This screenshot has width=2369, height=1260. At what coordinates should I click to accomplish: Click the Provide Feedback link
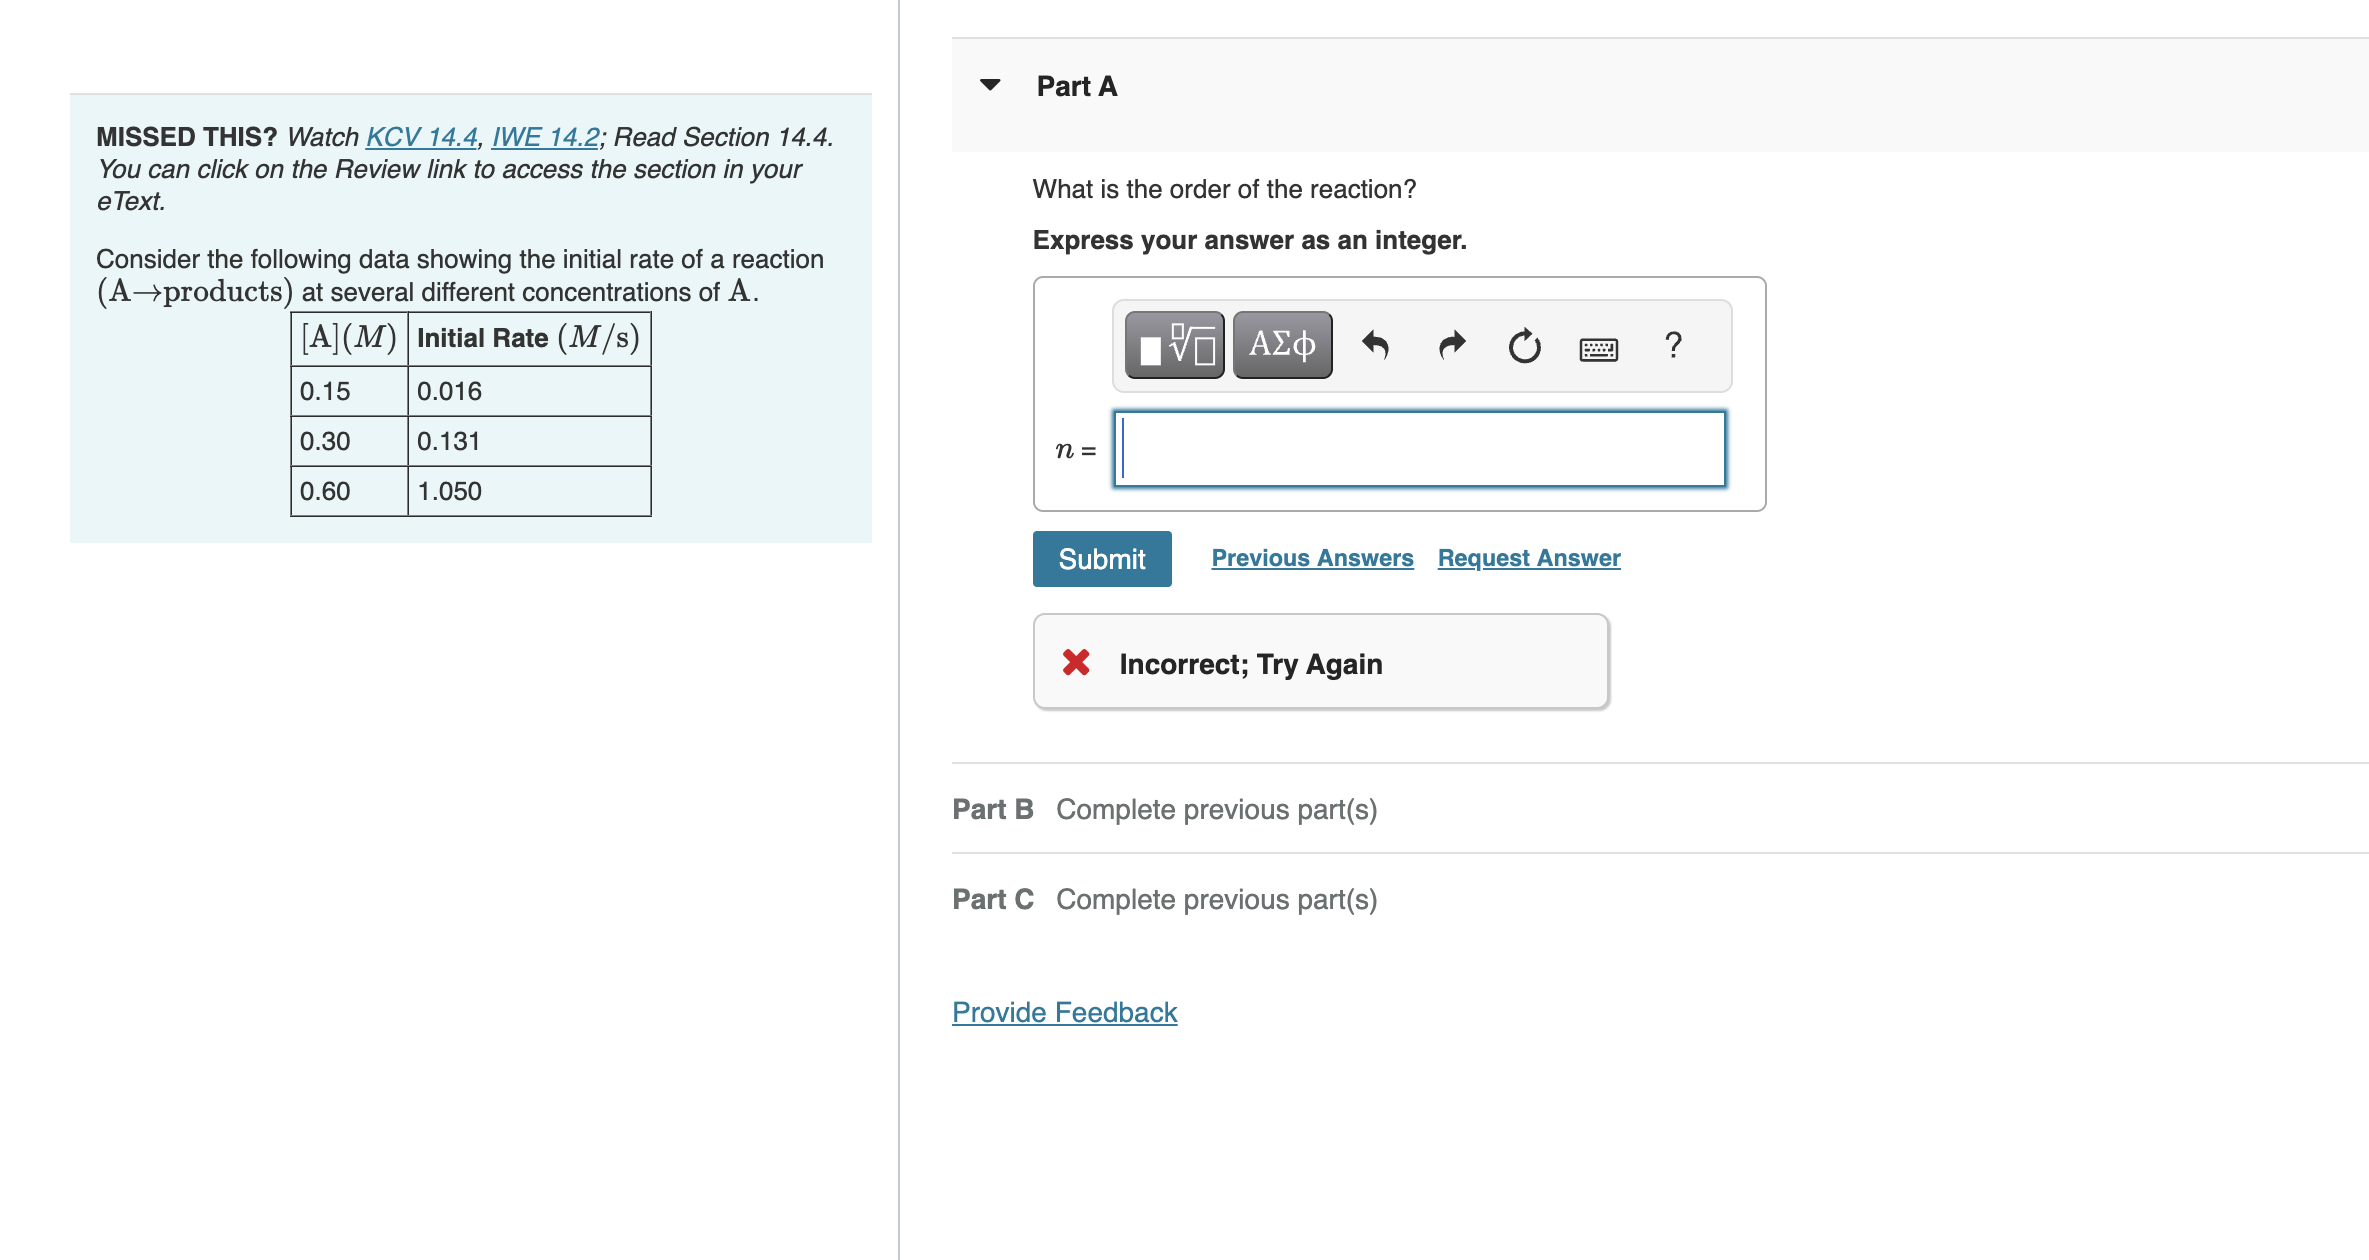[1064, 1012]
